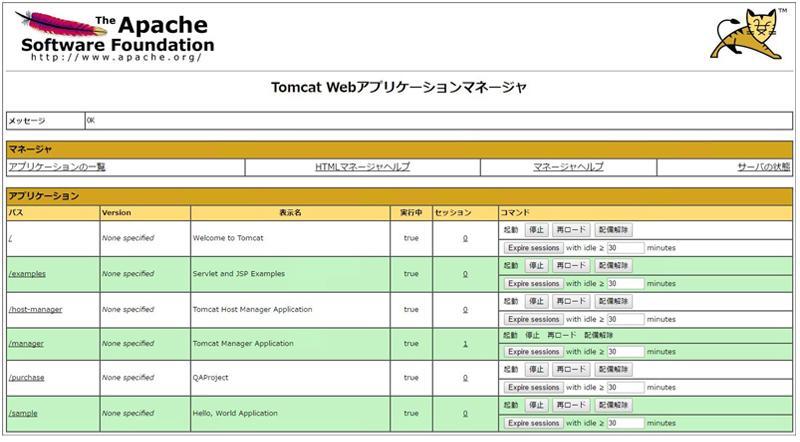Click idle minutes field for root application
Image resolution: width=800 pixels, height=442 pixels.
[626, 248]
